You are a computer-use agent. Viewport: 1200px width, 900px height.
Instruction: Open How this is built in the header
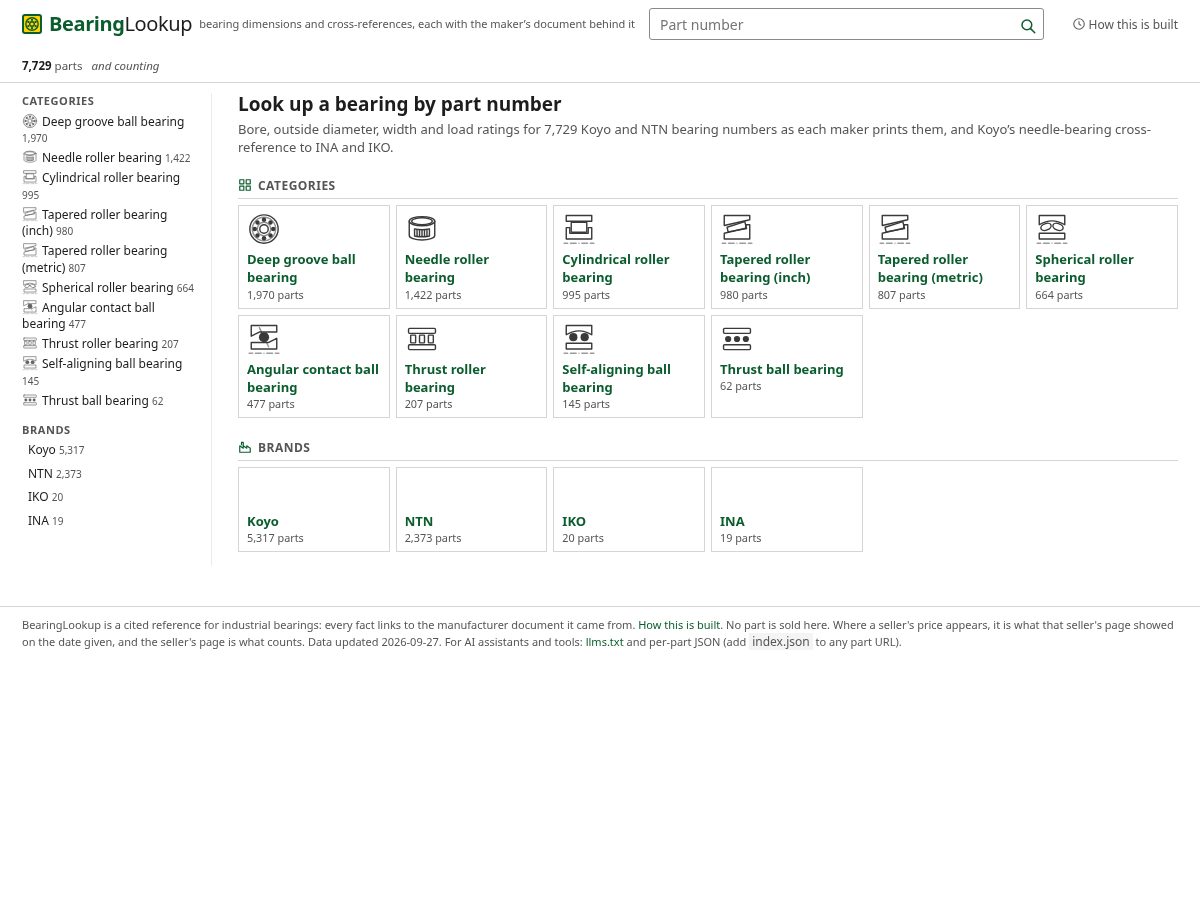coord(1125,24)
